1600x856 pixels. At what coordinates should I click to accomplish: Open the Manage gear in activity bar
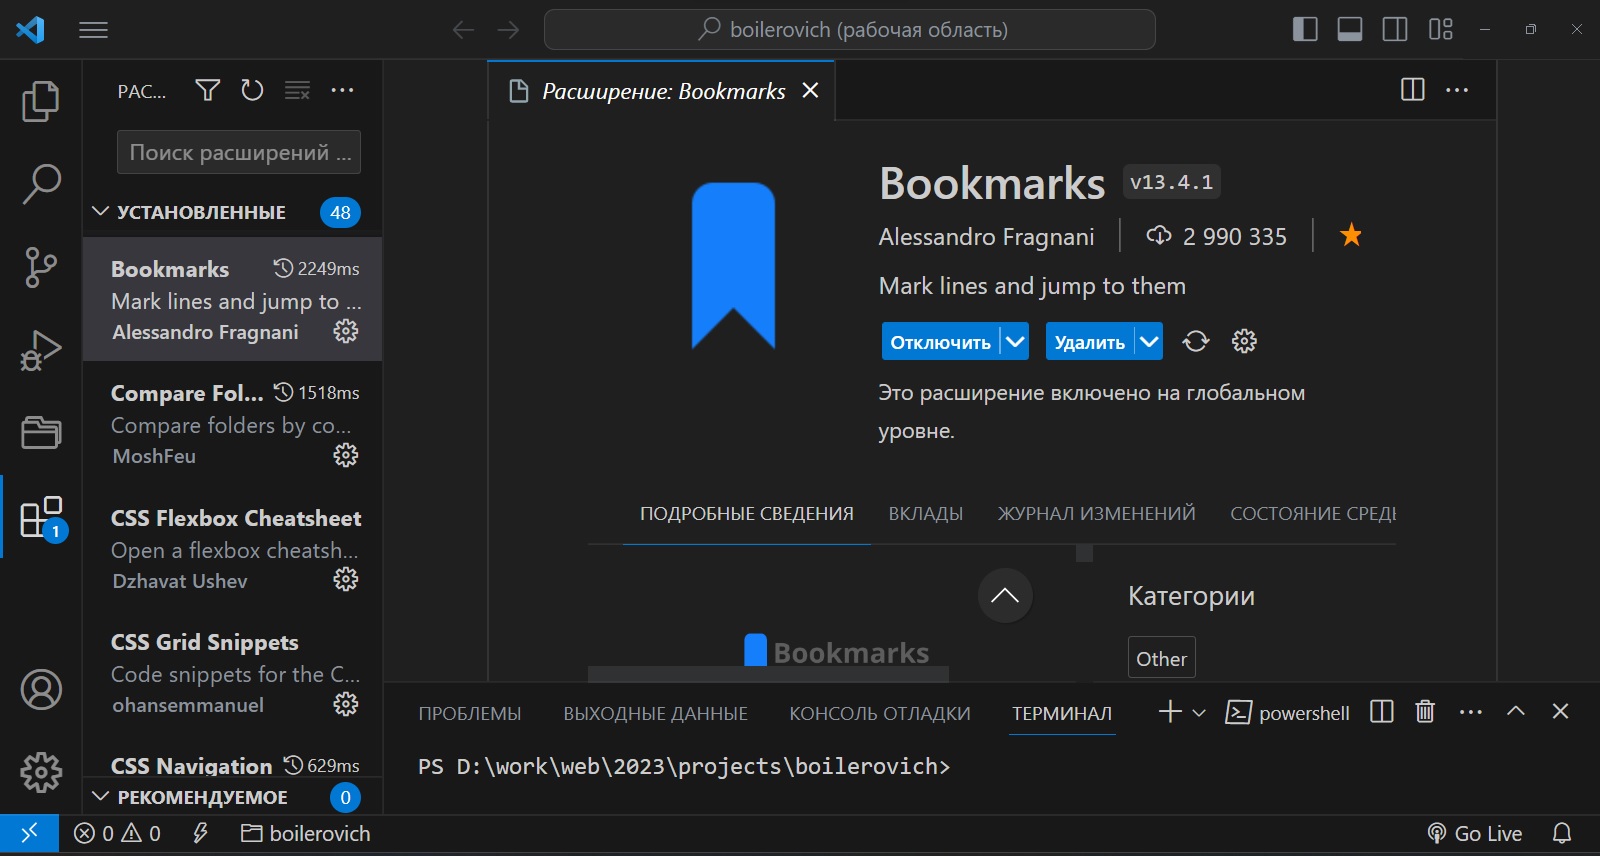(41, 771)
